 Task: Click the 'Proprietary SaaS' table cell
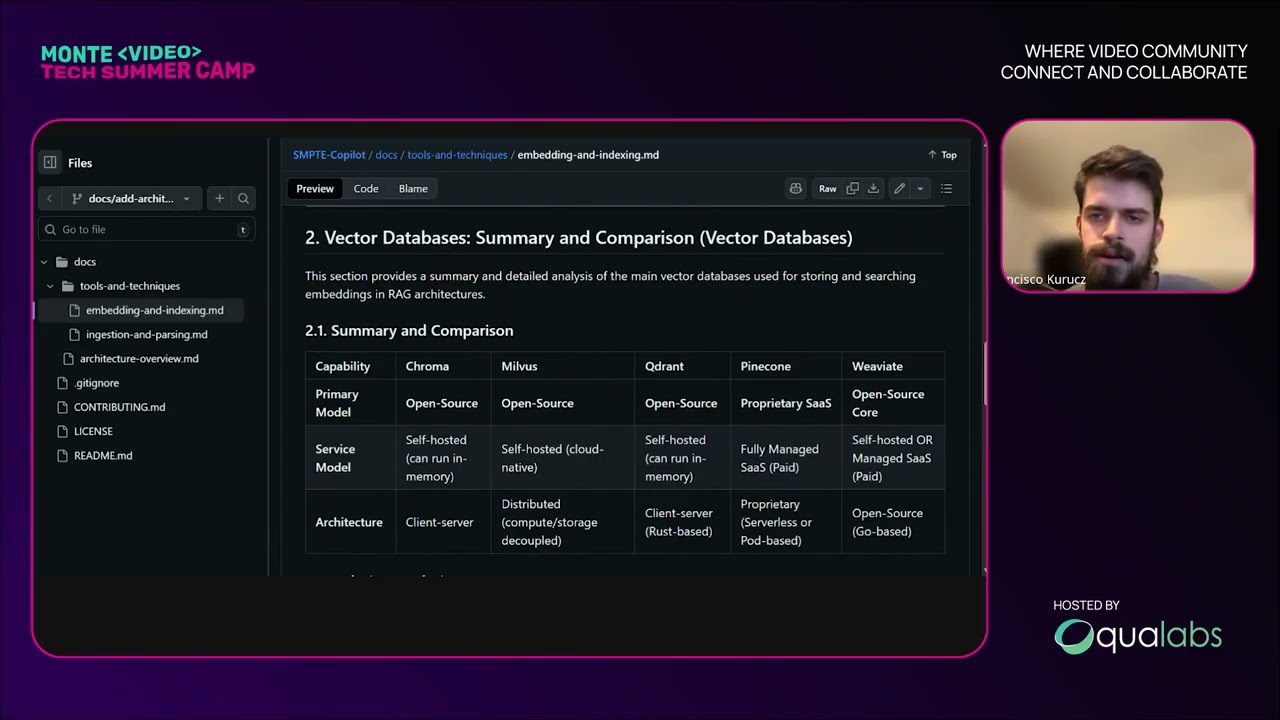click(x=786, y=403)
